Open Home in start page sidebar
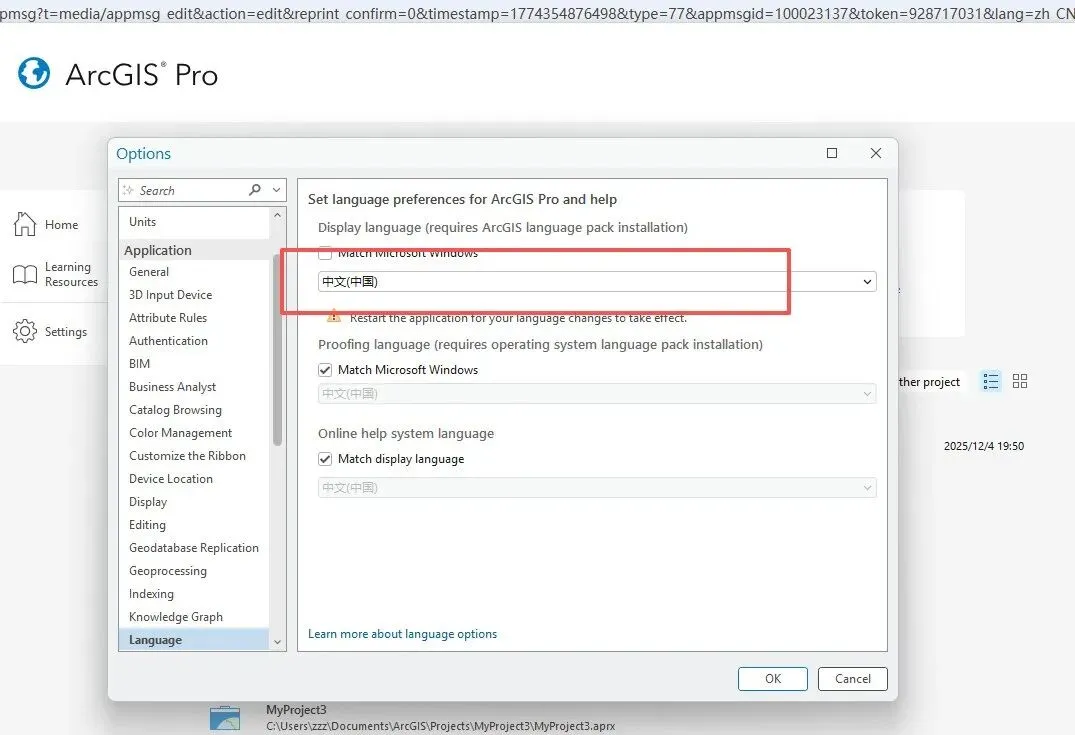This screenshot has height=735, width=1075. 62,225
